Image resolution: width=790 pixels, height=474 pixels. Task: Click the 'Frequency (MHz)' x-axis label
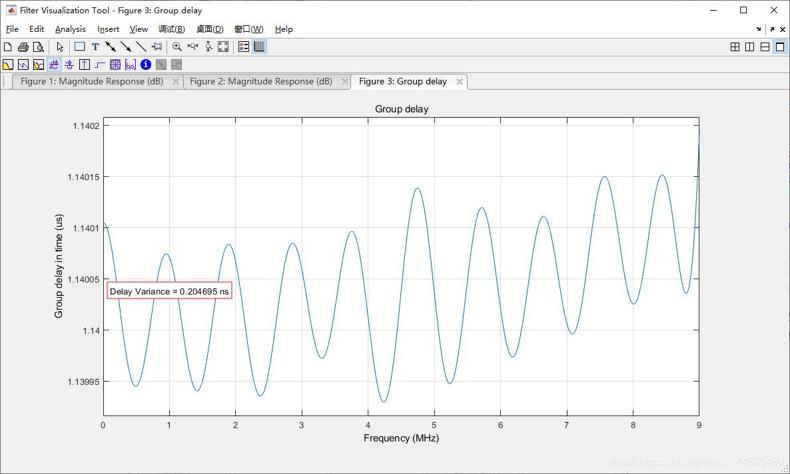401,438
